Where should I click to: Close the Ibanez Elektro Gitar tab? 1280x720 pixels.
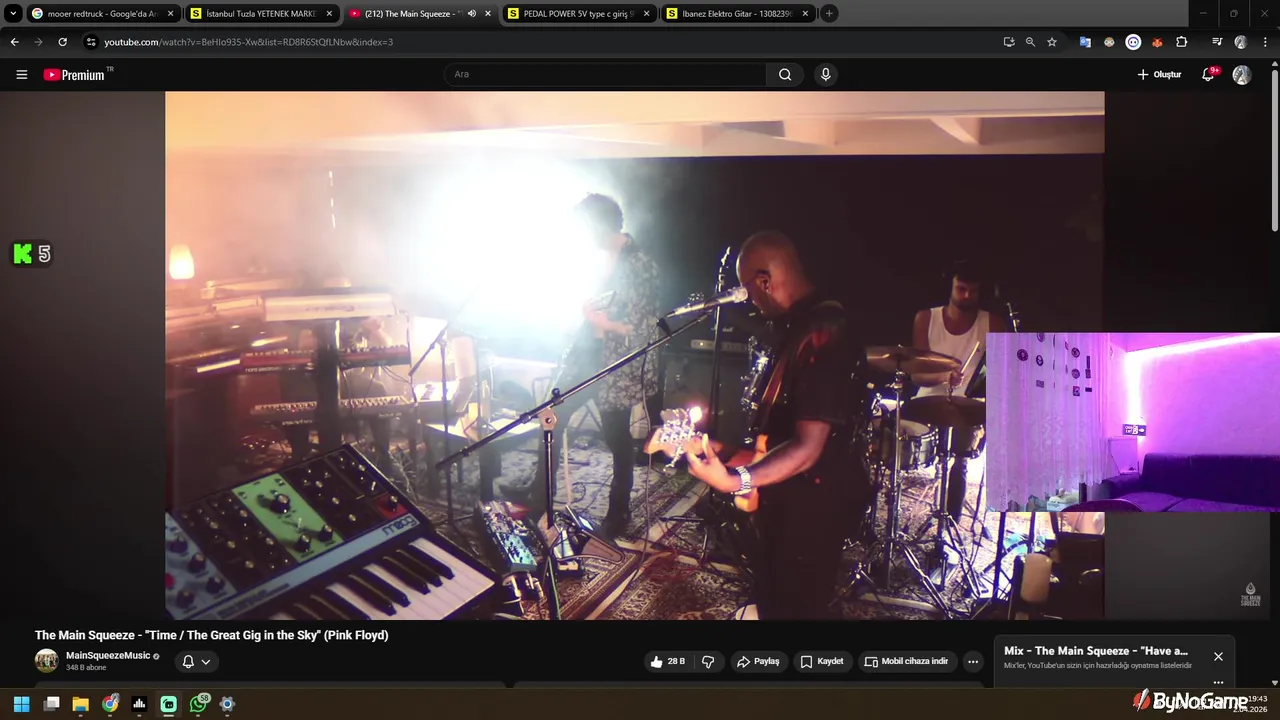coord(805,14)
